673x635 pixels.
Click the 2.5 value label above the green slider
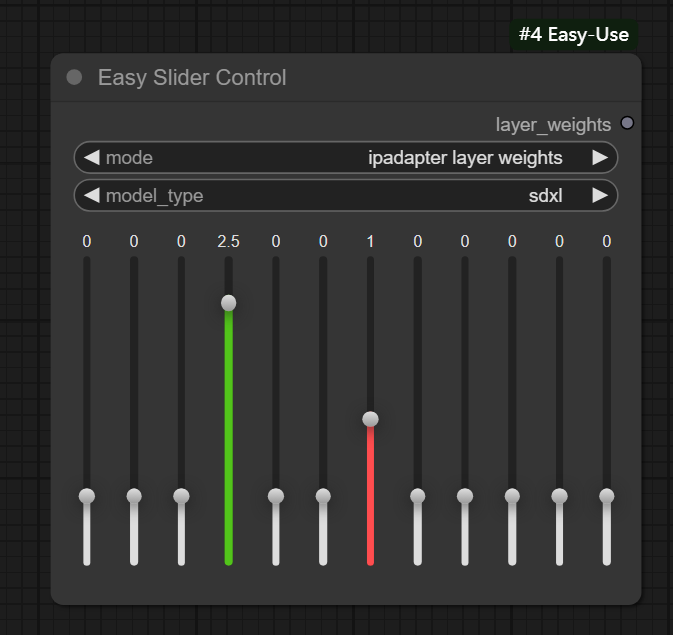pos(228,241)
